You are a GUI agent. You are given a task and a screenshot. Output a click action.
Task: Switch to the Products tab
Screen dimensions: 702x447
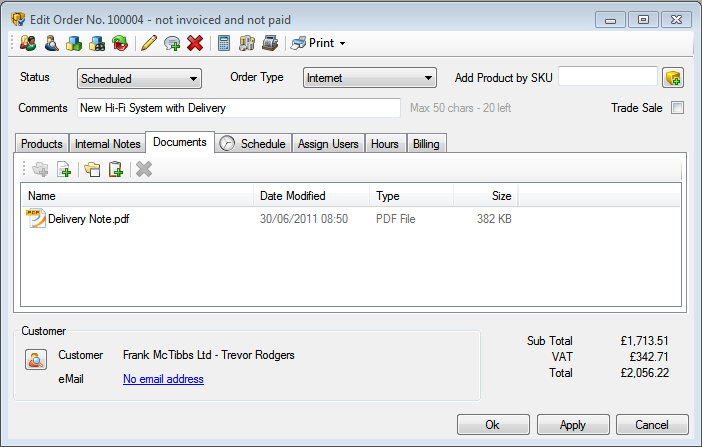click(42, 144)
